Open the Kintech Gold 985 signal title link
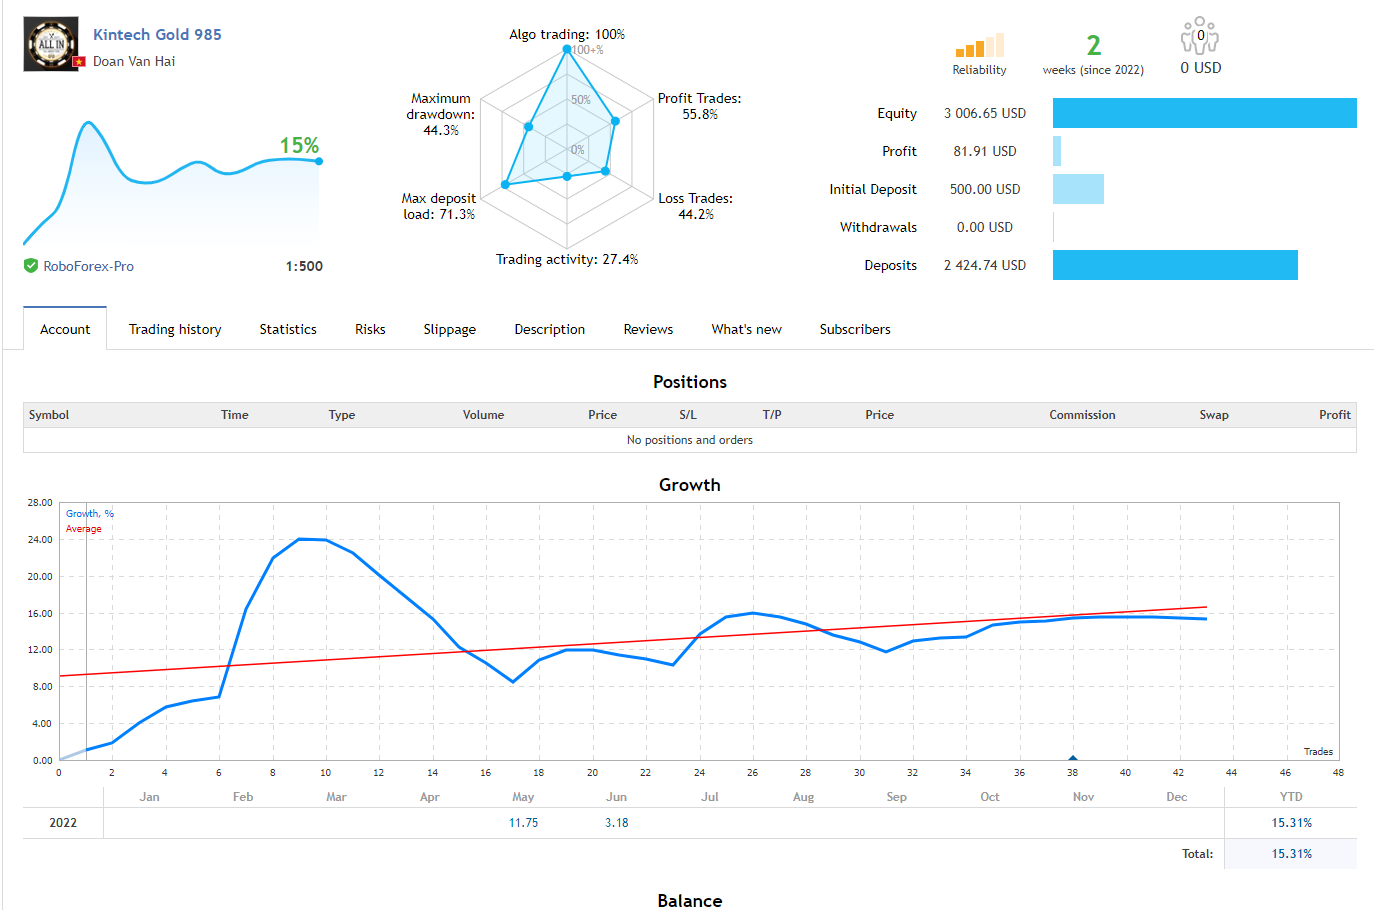 coord(157,34)
